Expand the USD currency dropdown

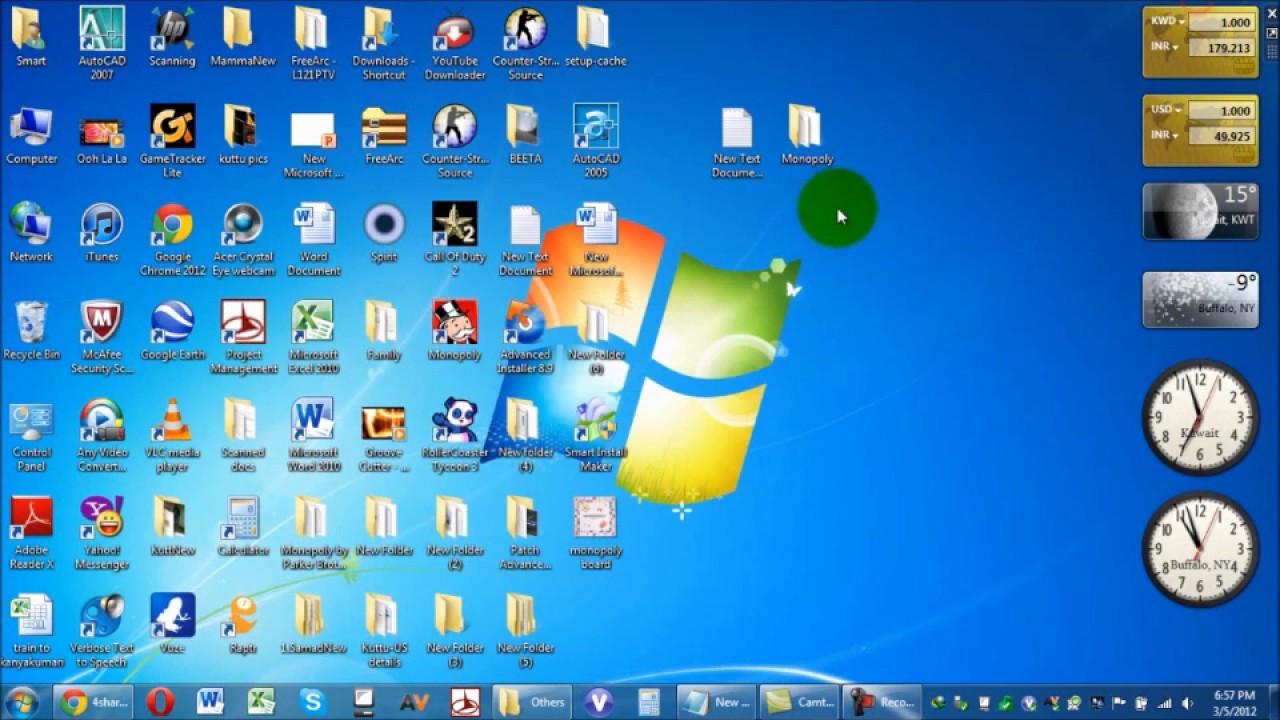[x=1167, y=110]
